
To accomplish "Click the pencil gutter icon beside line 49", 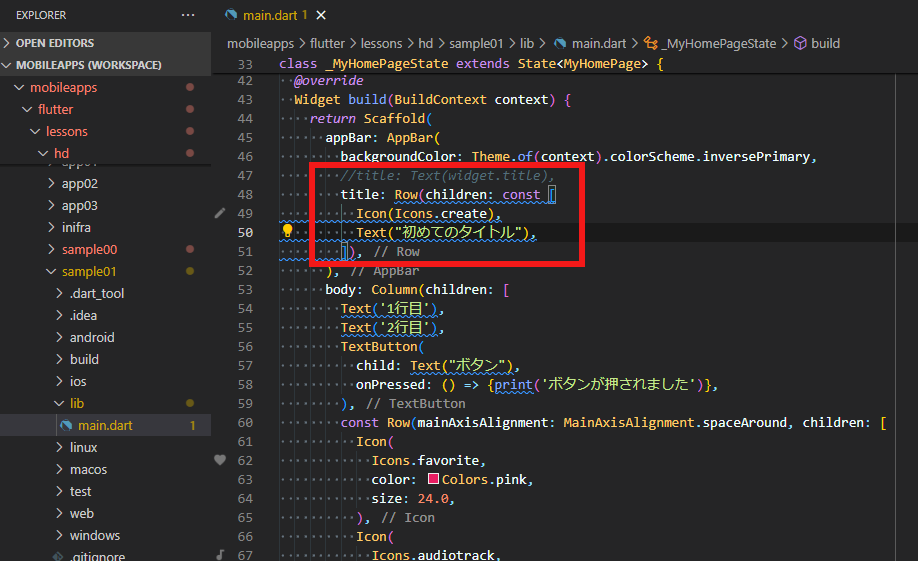I will point(220,213).
